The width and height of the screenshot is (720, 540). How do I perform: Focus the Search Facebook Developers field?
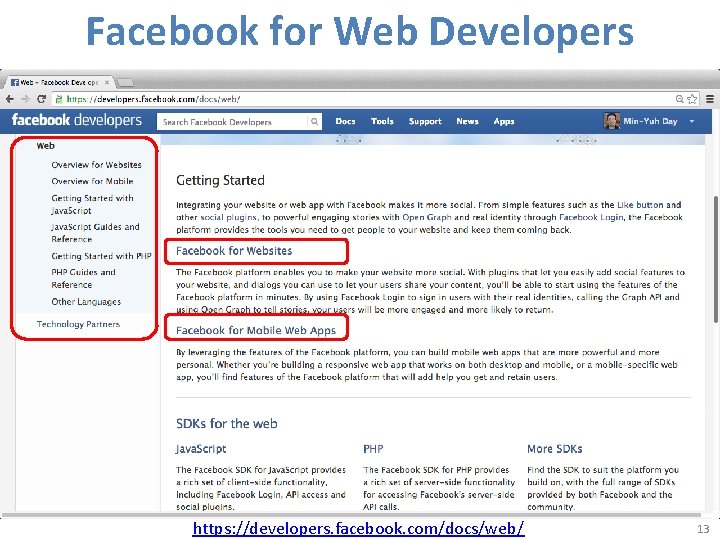coord(232,122)
